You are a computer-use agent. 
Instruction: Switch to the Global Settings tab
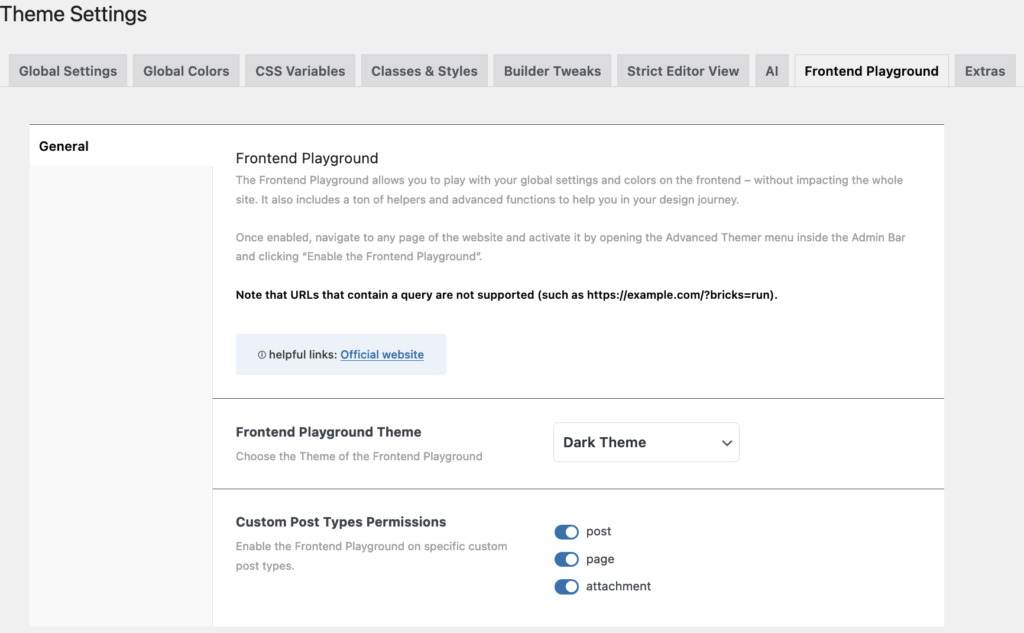pos(68,71)
